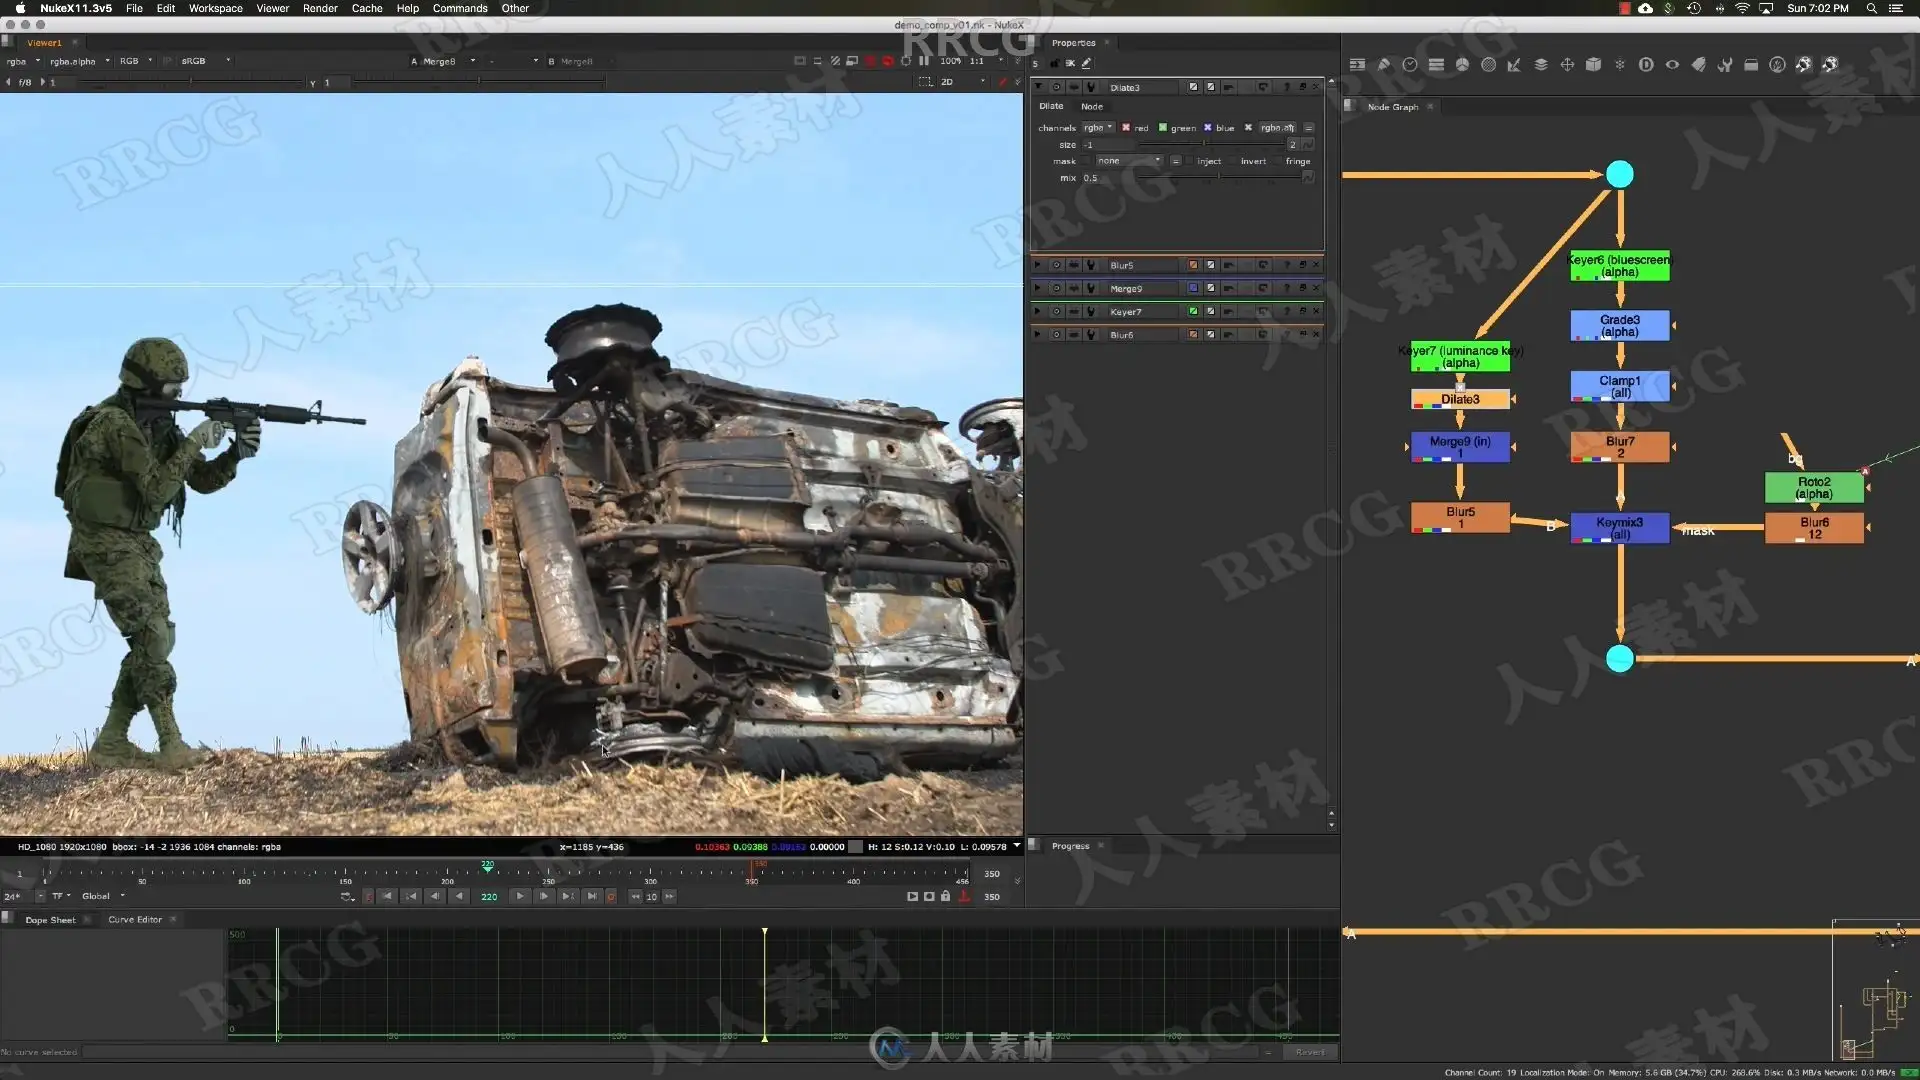Screen dimensions: 1920x1080
Task: Open the Global frame range dropdown
Action: tap(103, 896)
